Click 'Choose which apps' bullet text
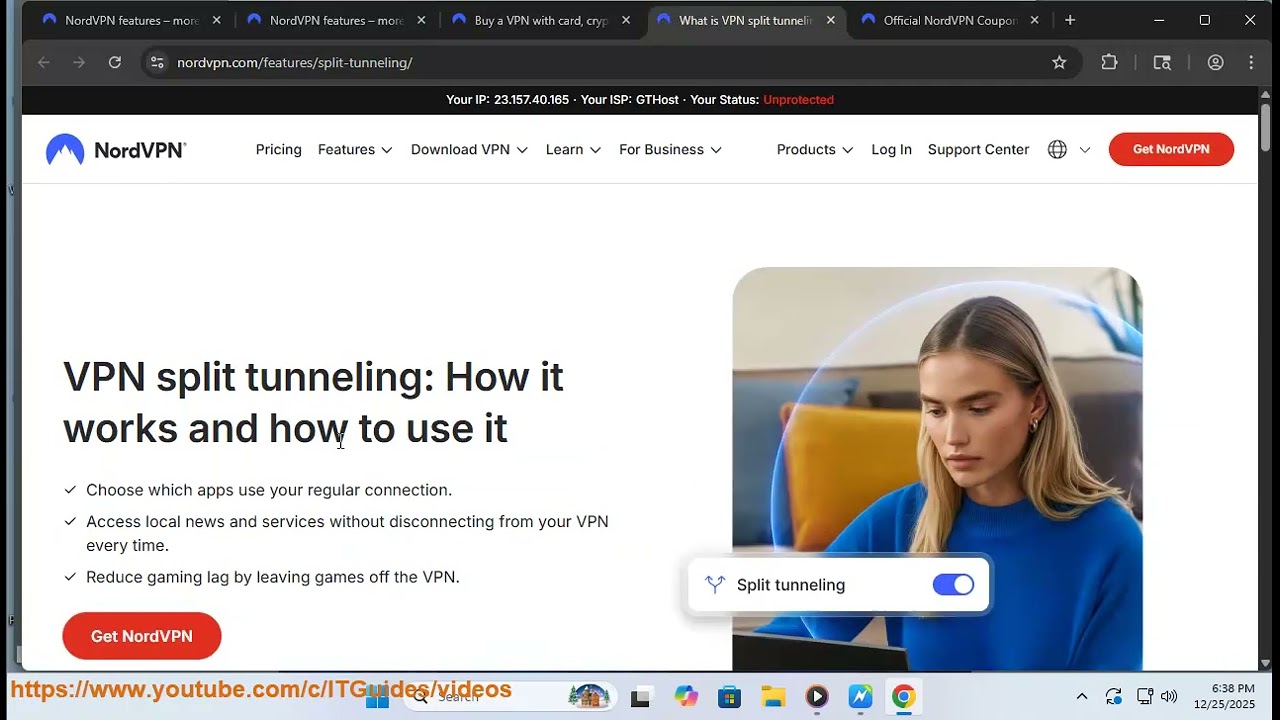Screen dimensions: 1280x720 (269, 490)
